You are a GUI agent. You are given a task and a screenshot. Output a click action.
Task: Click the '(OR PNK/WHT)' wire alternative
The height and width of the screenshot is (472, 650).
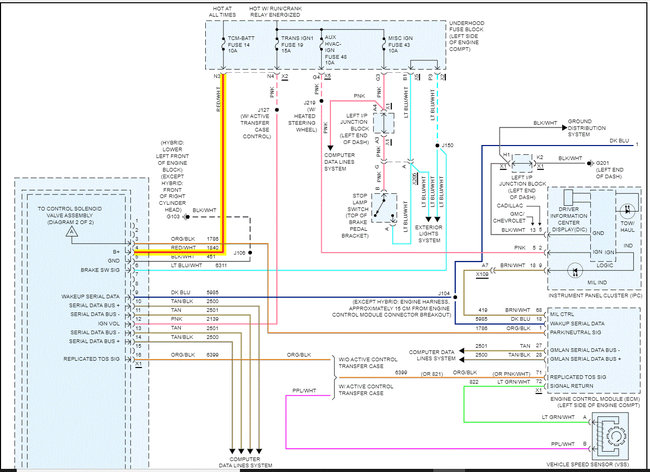tap(511, 374)
